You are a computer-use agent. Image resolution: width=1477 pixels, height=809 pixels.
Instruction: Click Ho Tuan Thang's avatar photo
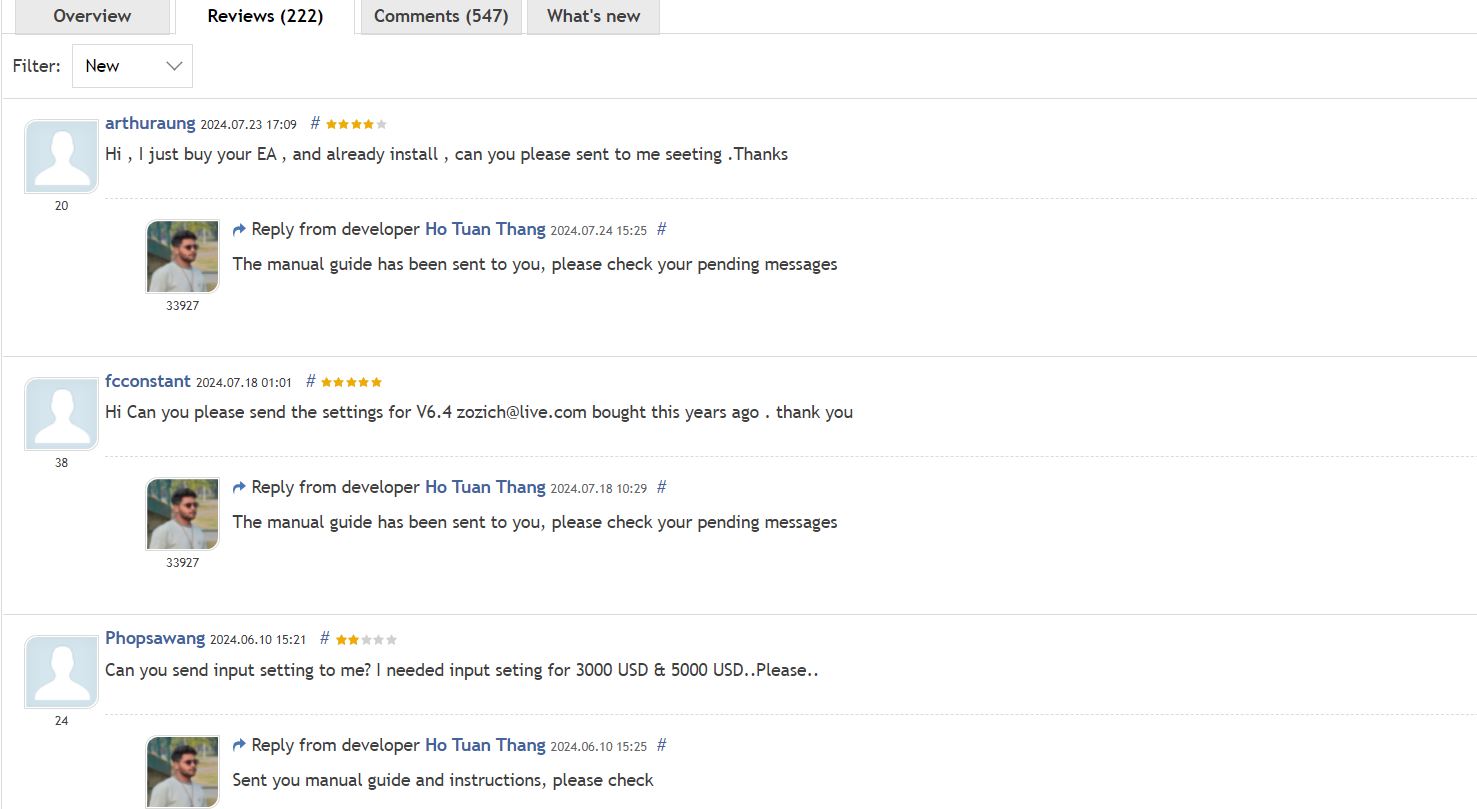point(182,255)
